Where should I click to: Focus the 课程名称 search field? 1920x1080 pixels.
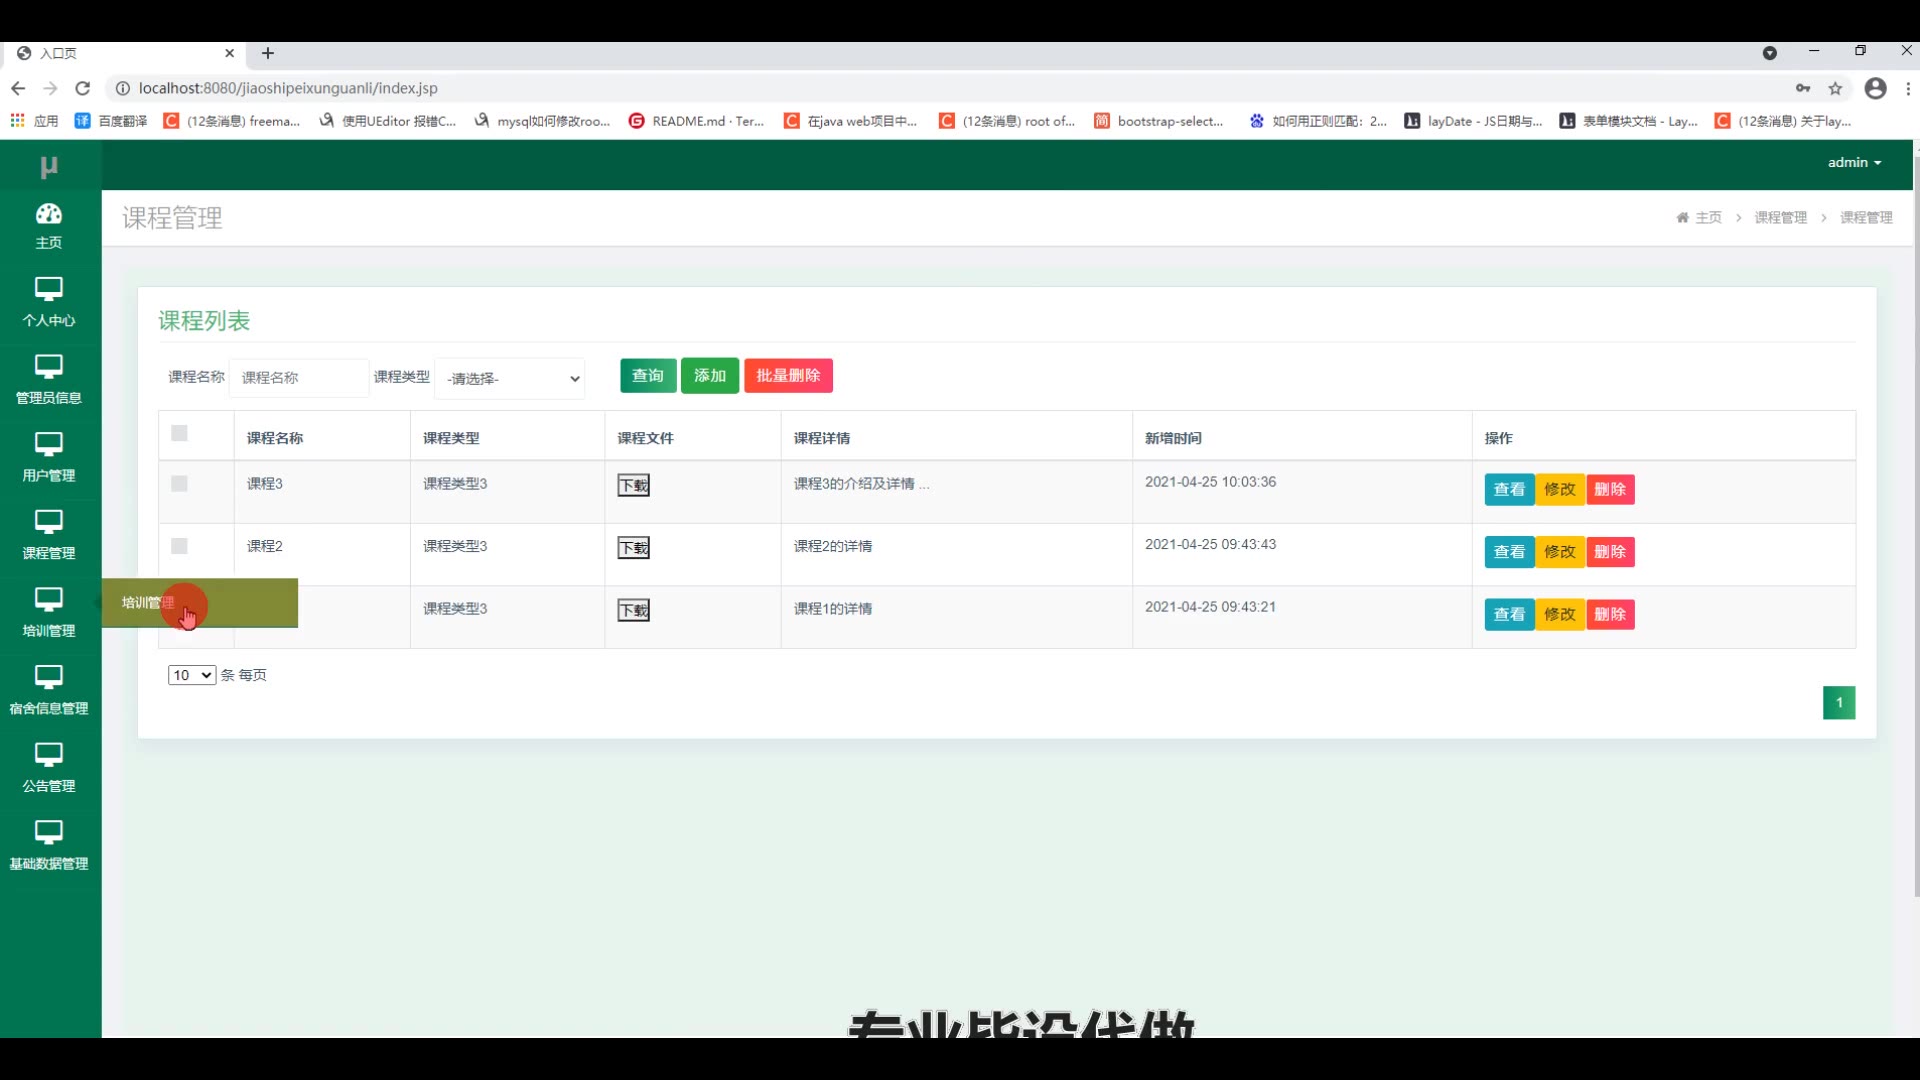(299, 378)
